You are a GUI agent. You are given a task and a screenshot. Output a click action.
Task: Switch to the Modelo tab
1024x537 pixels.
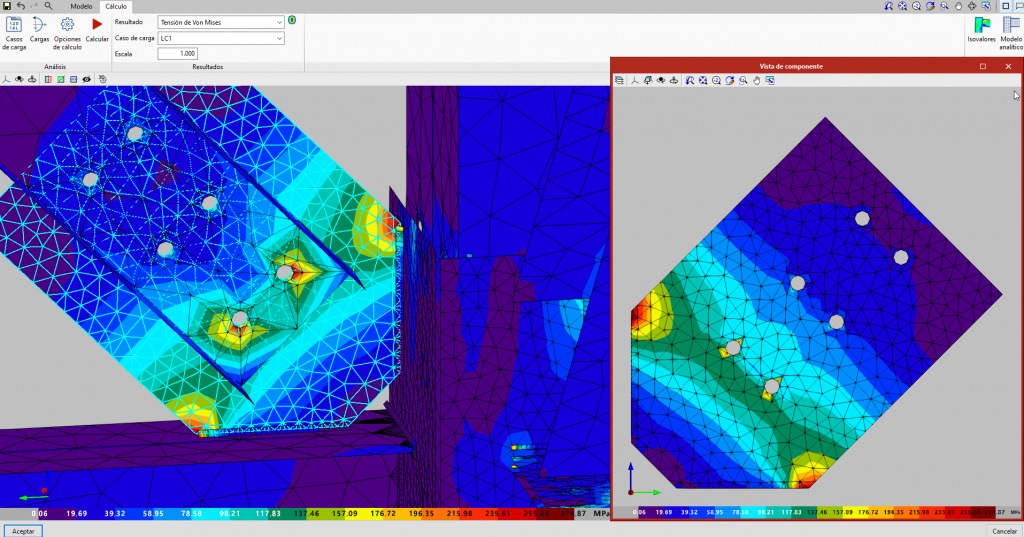[x=81, y=6]
